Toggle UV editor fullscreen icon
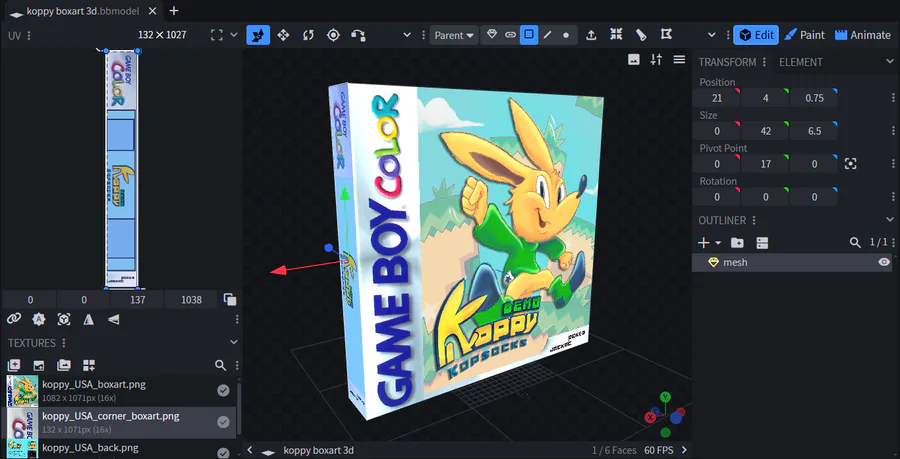 [216, 35]
